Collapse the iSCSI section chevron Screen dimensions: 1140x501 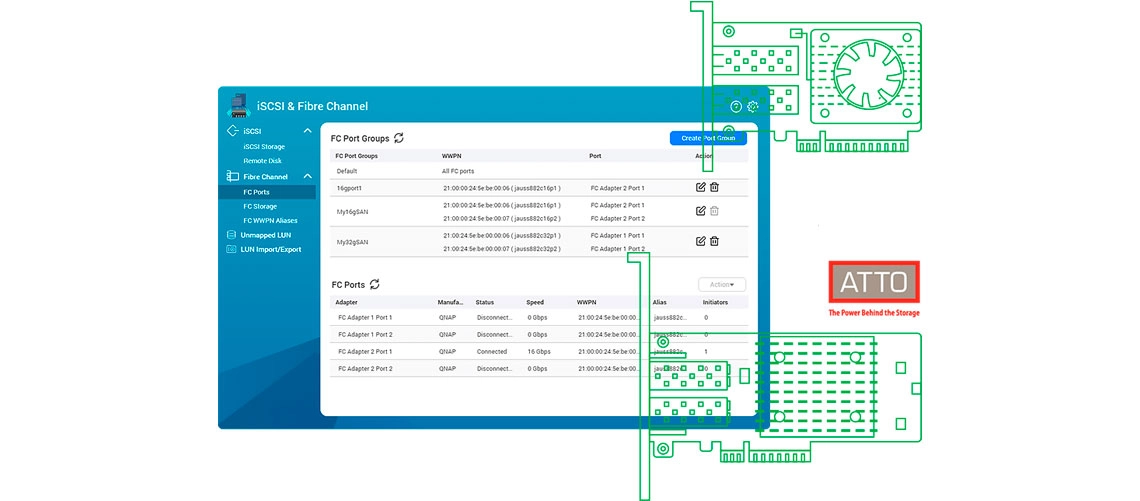pos(308,131)
